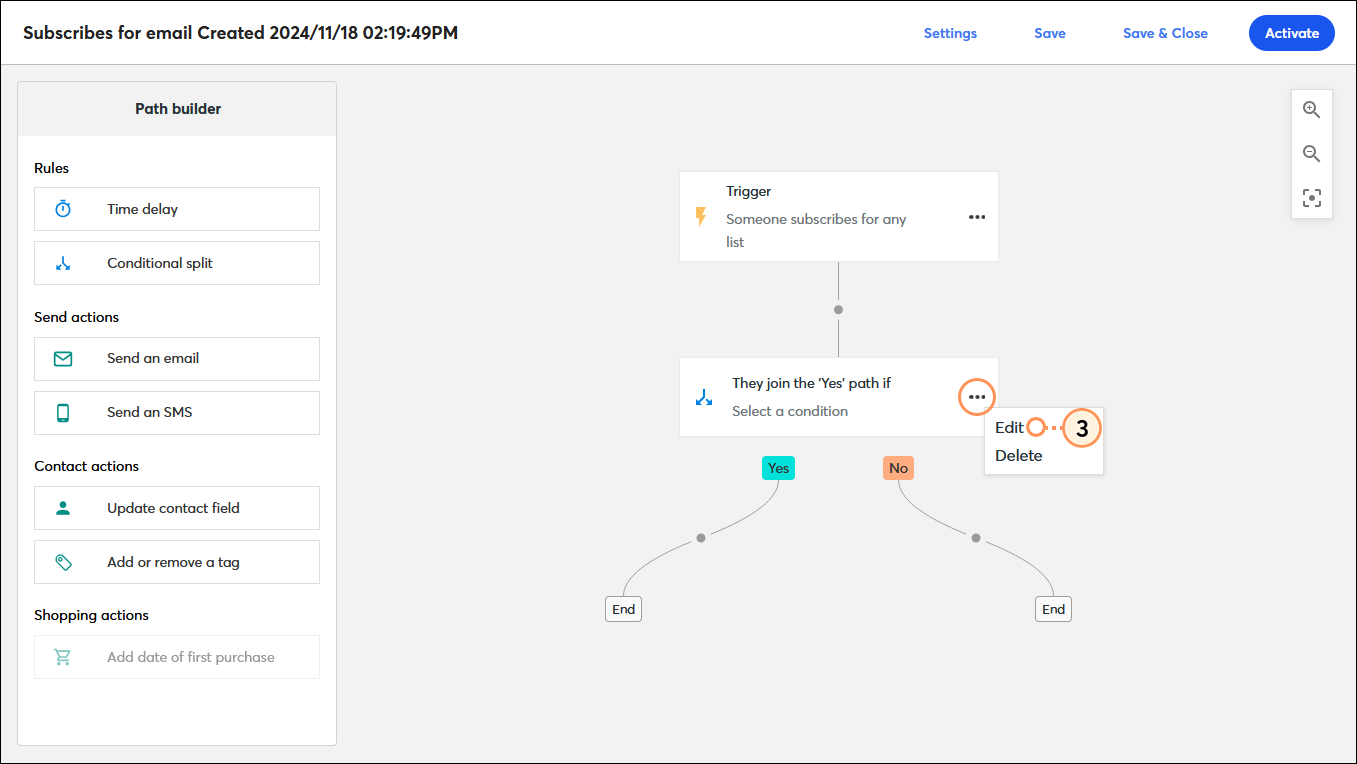This screenshot has height=764, width=1357.
Task: Click the add-step dot below the Trigger
Action: pyautogui.click(x=838, y=310)
